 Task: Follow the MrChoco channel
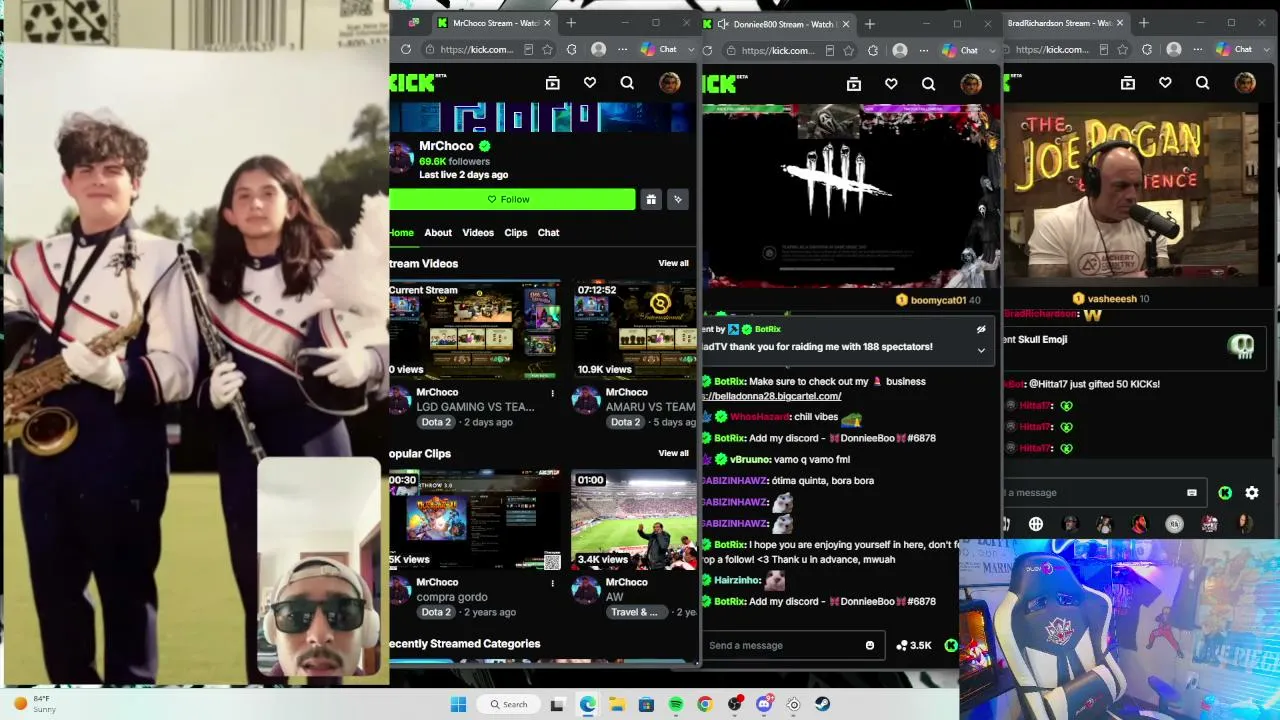tap(512, 199)
